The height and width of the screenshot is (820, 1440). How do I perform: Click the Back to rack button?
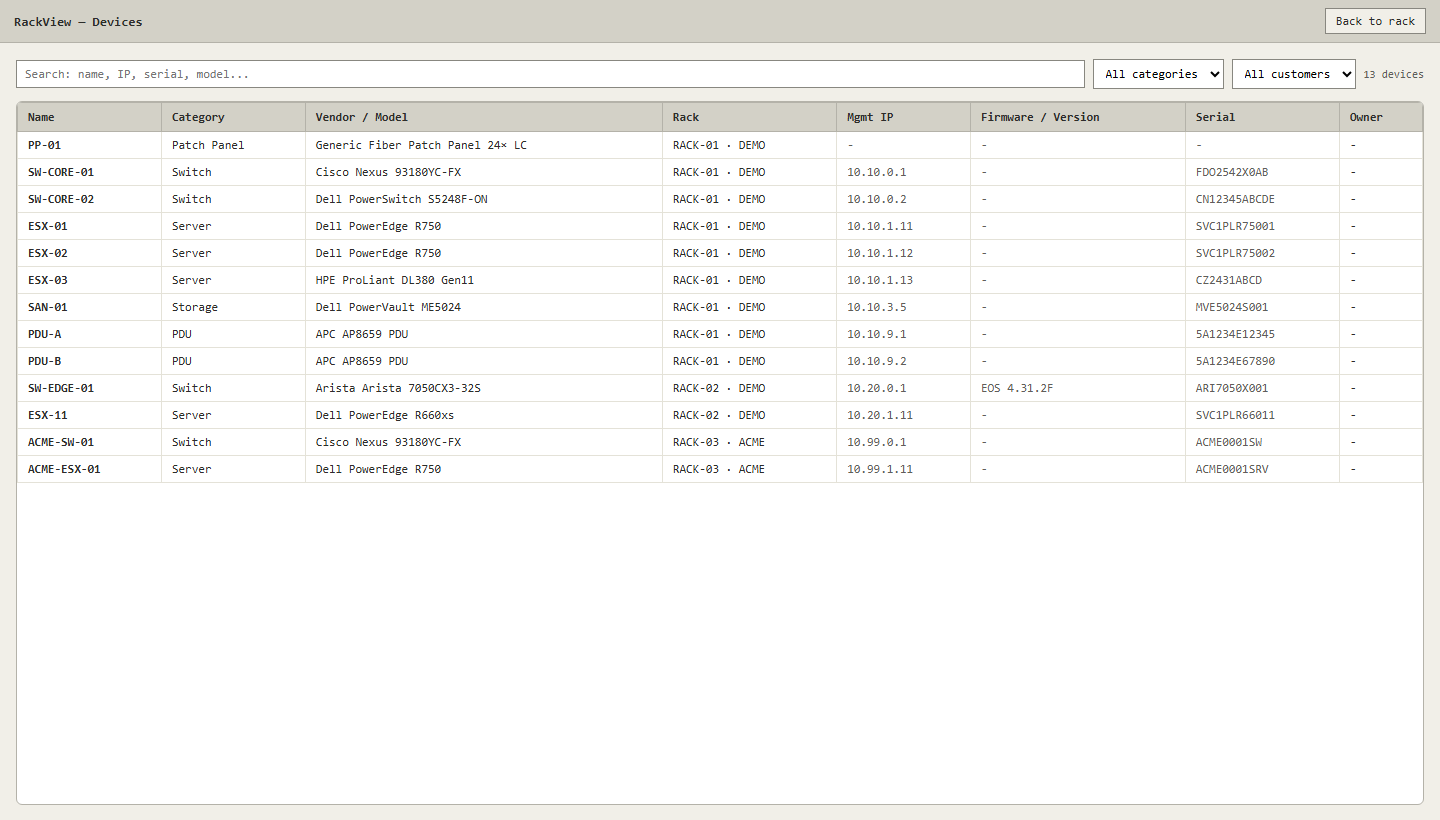point(1375,21)
